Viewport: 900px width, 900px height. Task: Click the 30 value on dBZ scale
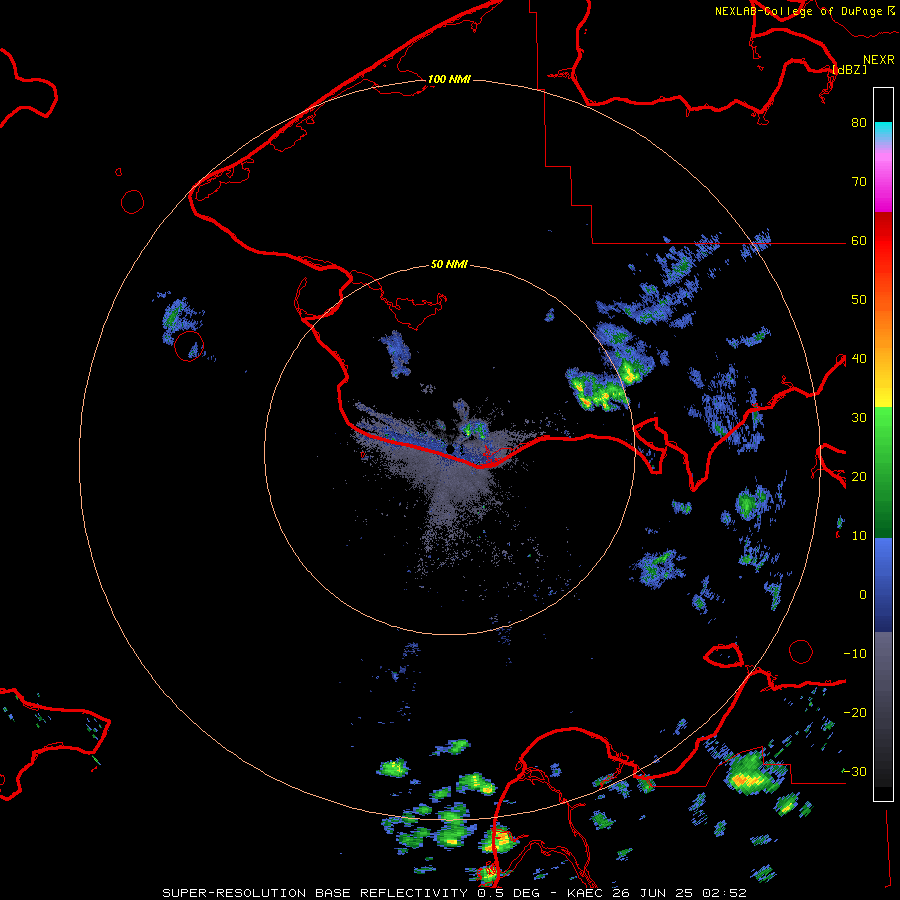point(859,417)
